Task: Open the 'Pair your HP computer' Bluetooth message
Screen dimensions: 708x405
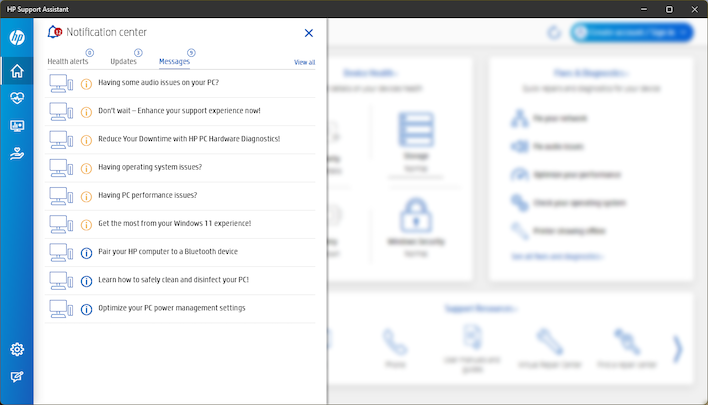Action: (x=167, y=251)
